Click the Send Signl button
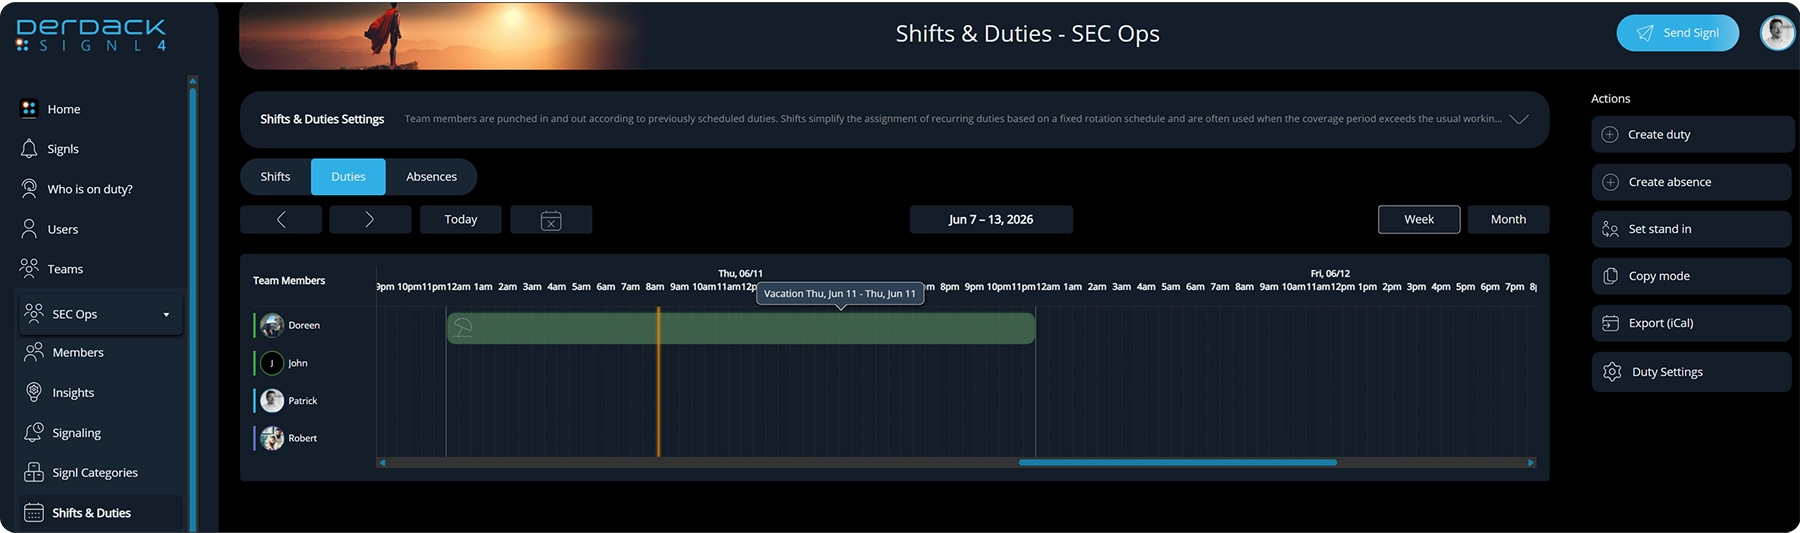The height and width of the screenshot is (533, 1800). click(1677, 33)
